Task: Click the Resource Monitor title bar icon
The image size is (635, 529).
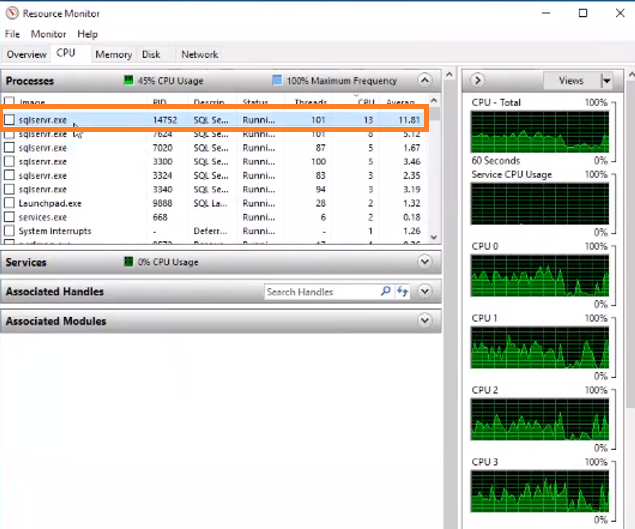Action: pyautogui.click(x=11, y=13)
